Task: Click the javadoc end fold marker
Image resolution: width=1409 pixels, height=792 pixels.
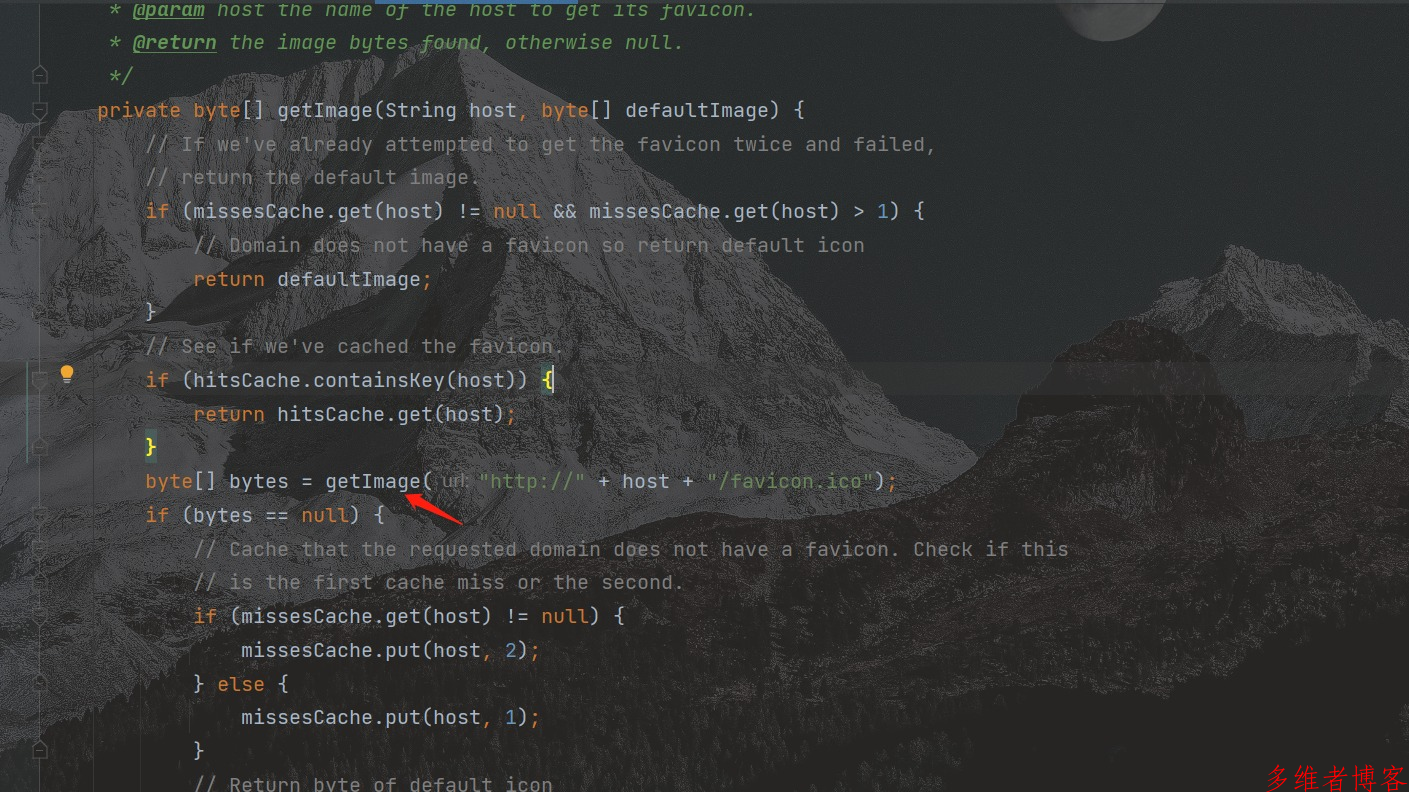Action: coord(40,76)
